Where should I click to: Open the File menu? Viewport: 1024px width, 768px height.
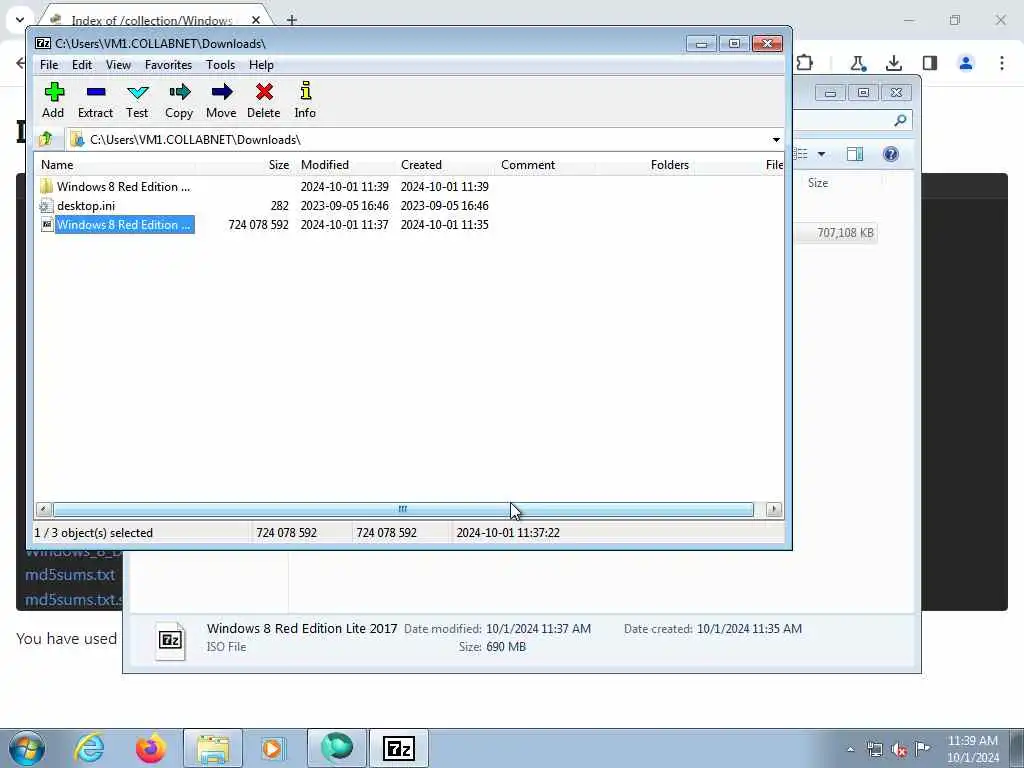tap(49, 65)
